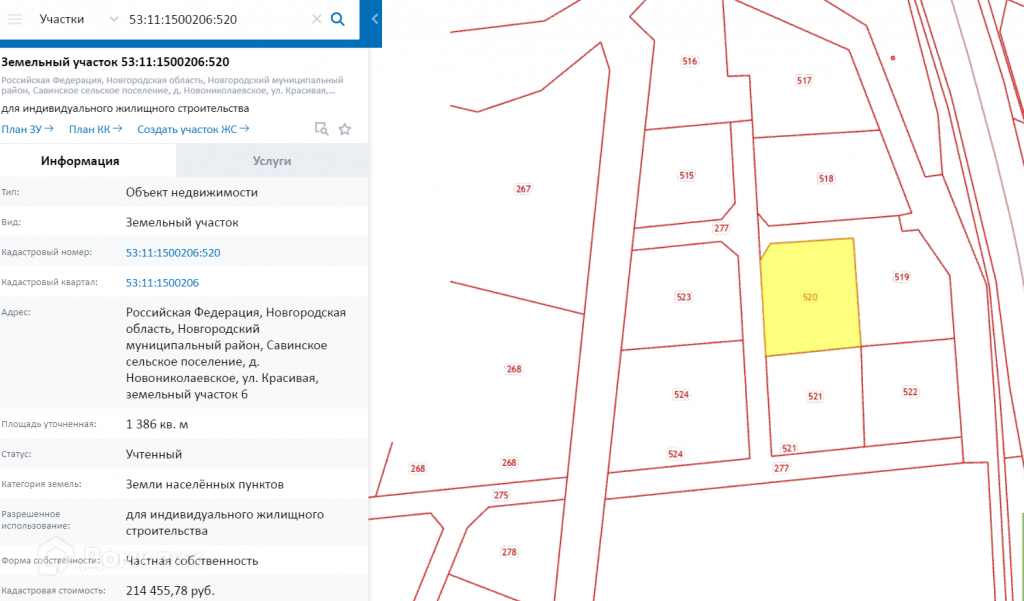The height and width of the screenshot is (601, 1024).
Task: Open План ЗУ link
Action: pyautogui.click(x=27, y=129)
